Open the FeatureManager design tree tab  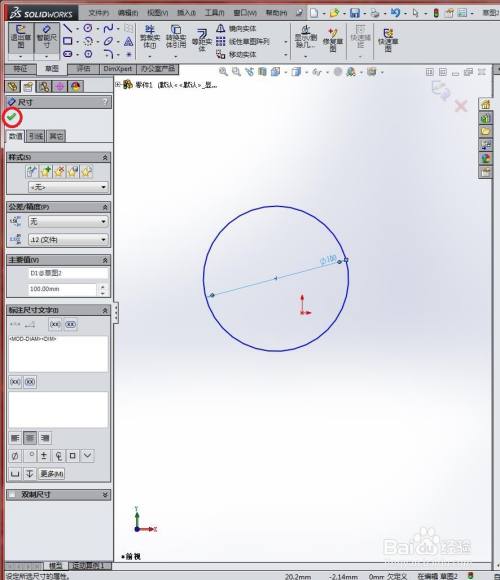coord(12,87)
